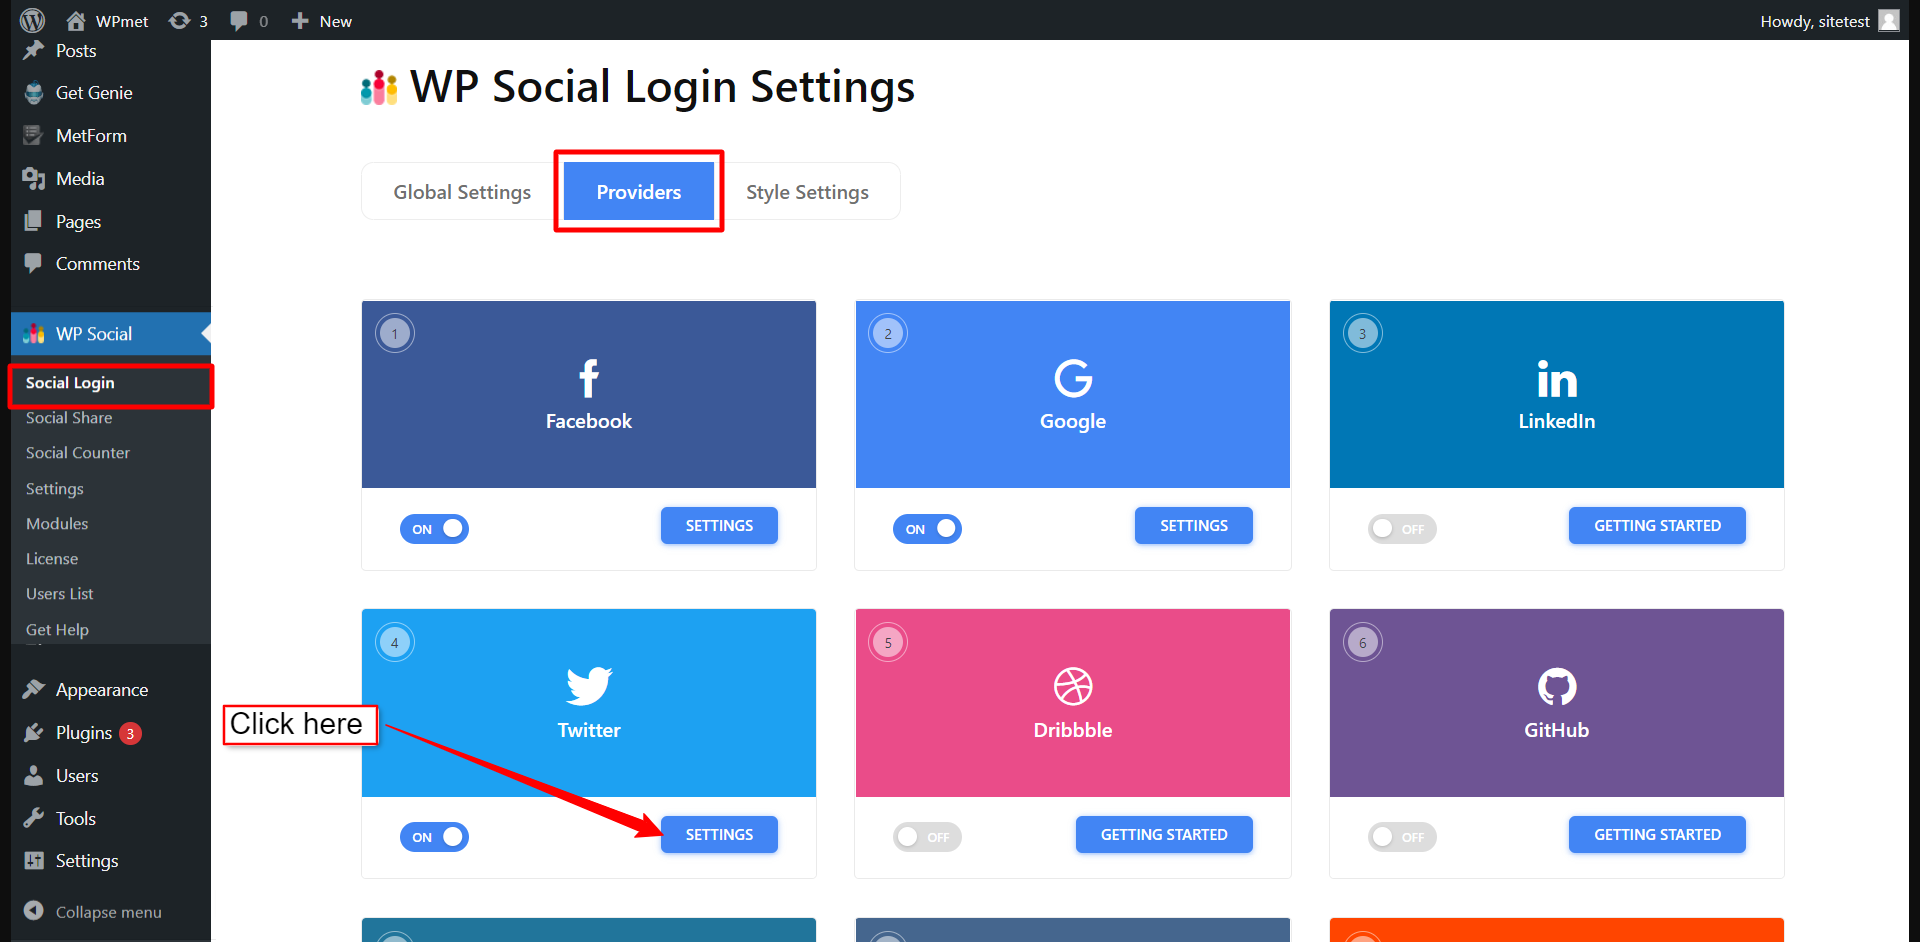
Task: Open Modules submenu item
Action: coord(57,524)
